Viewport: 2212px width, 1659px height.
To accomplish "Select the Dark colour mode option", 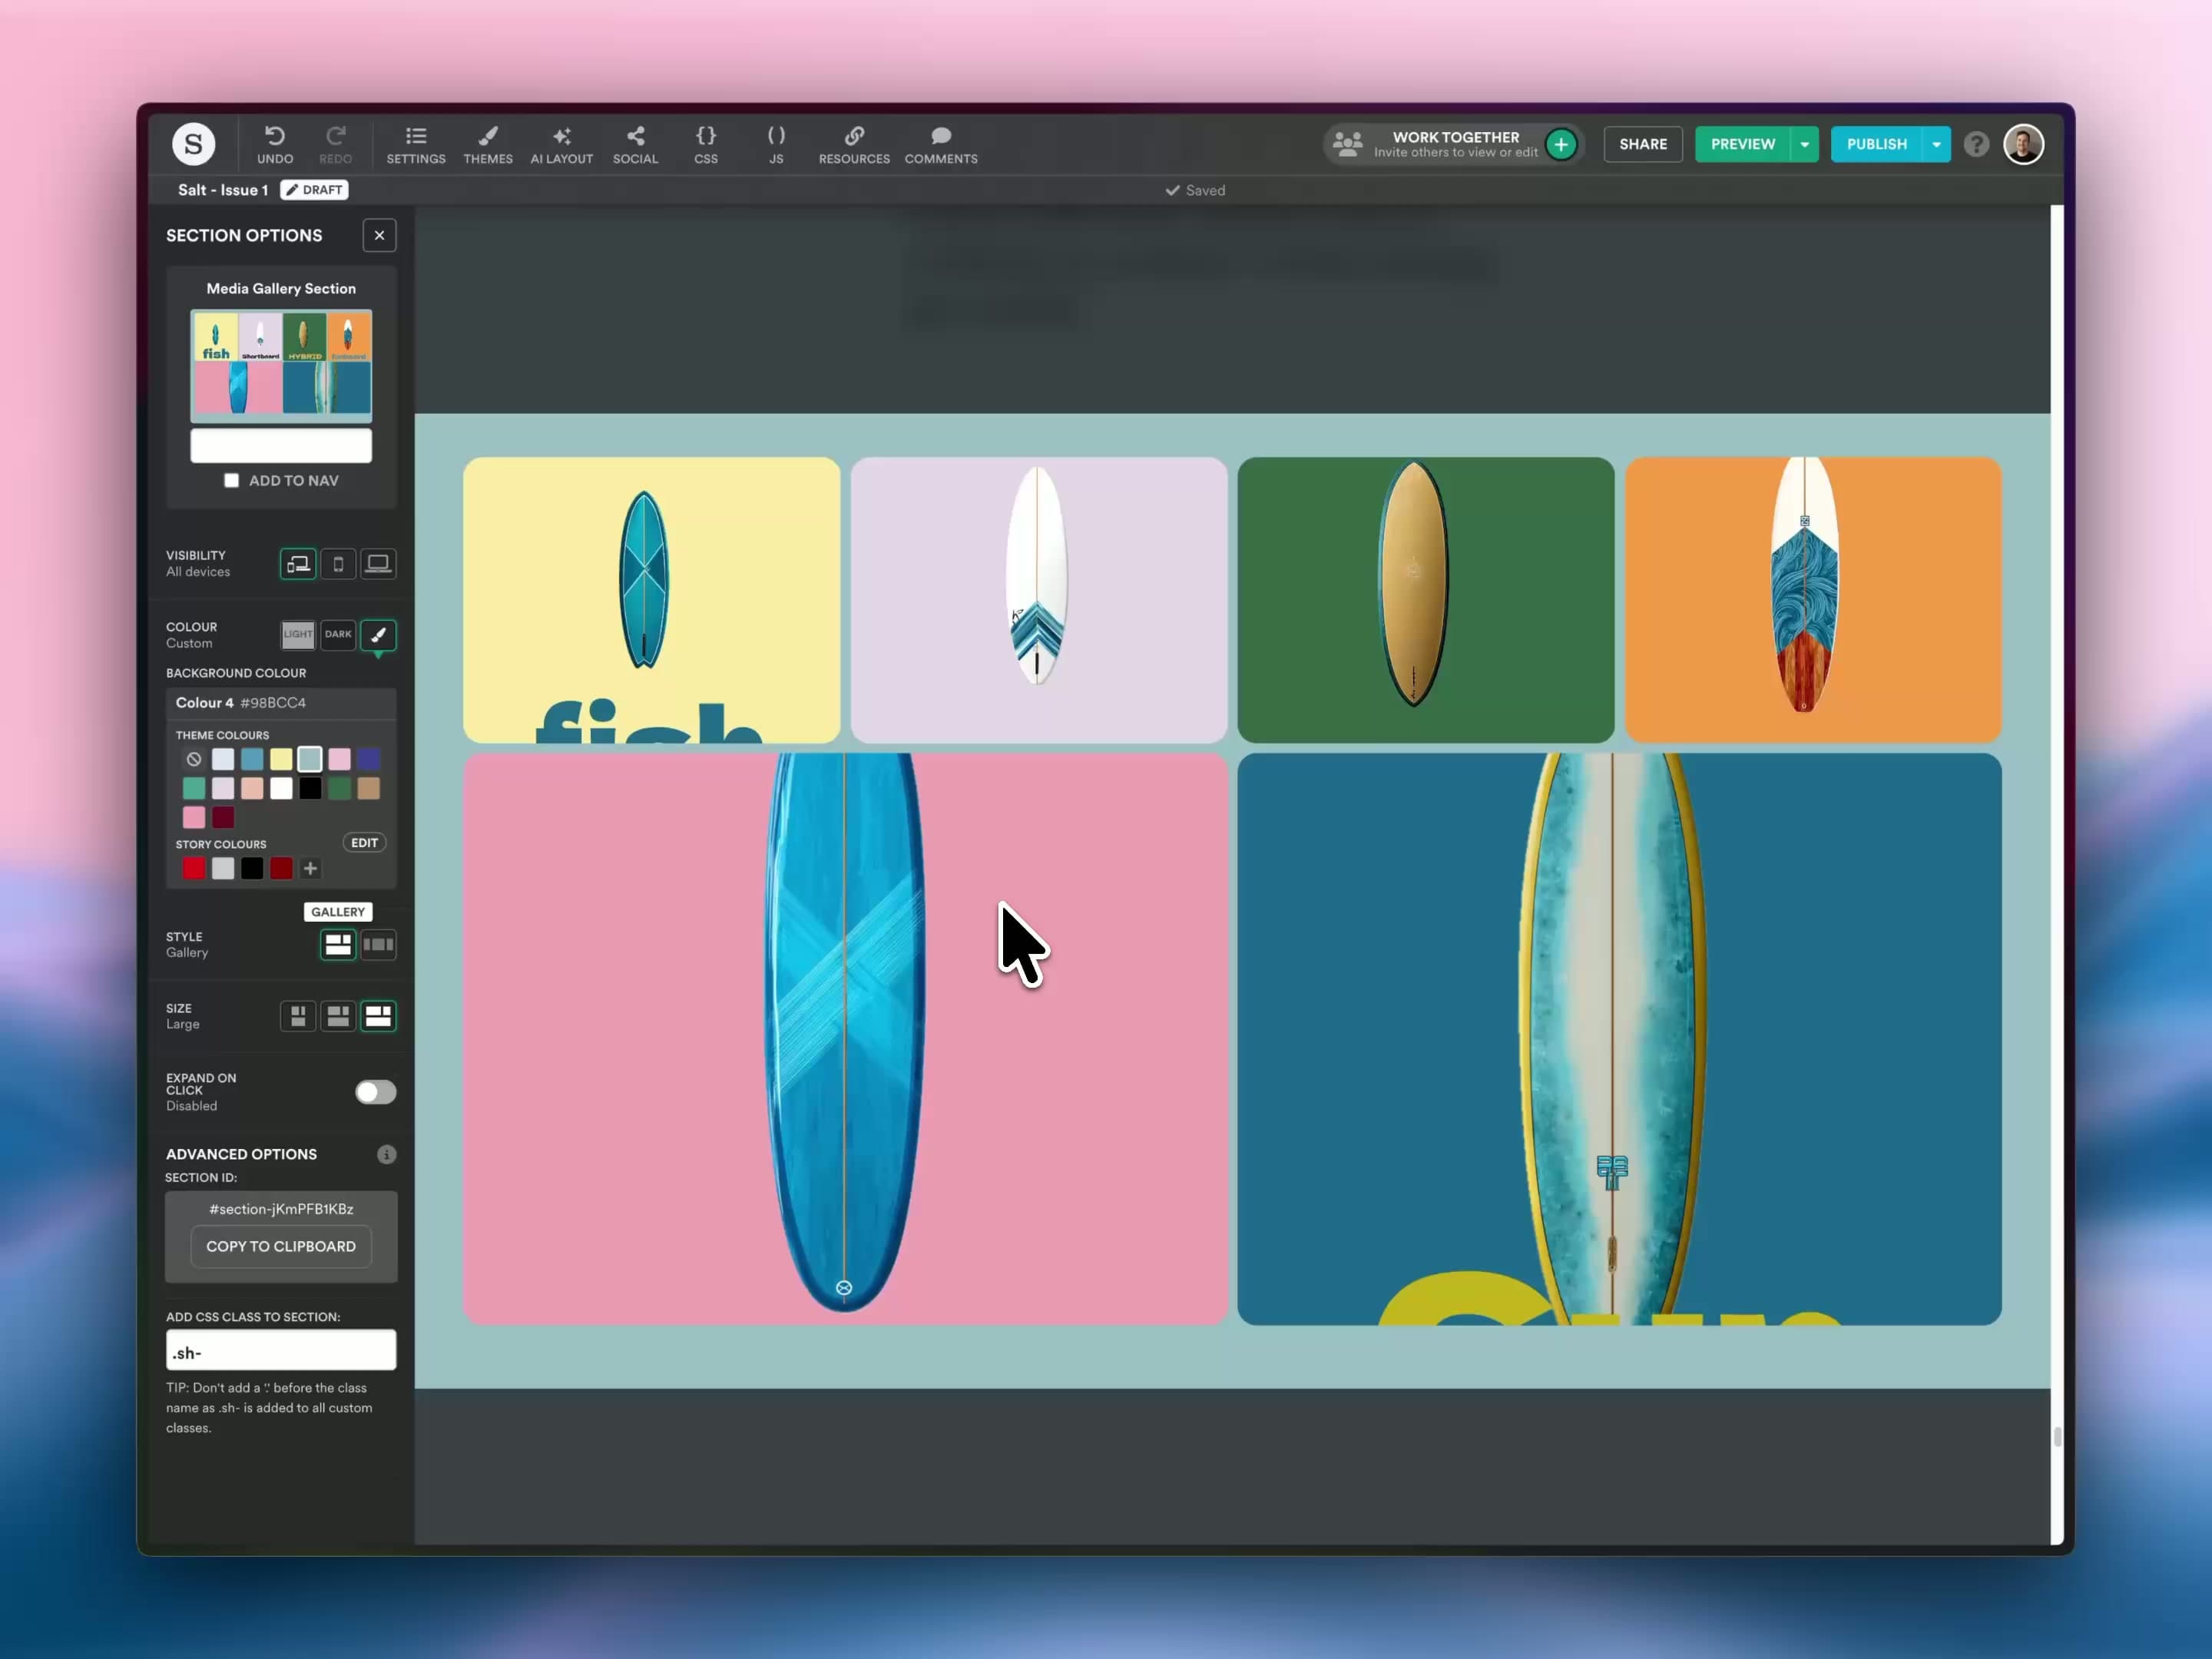I will [x=338, y=634].
